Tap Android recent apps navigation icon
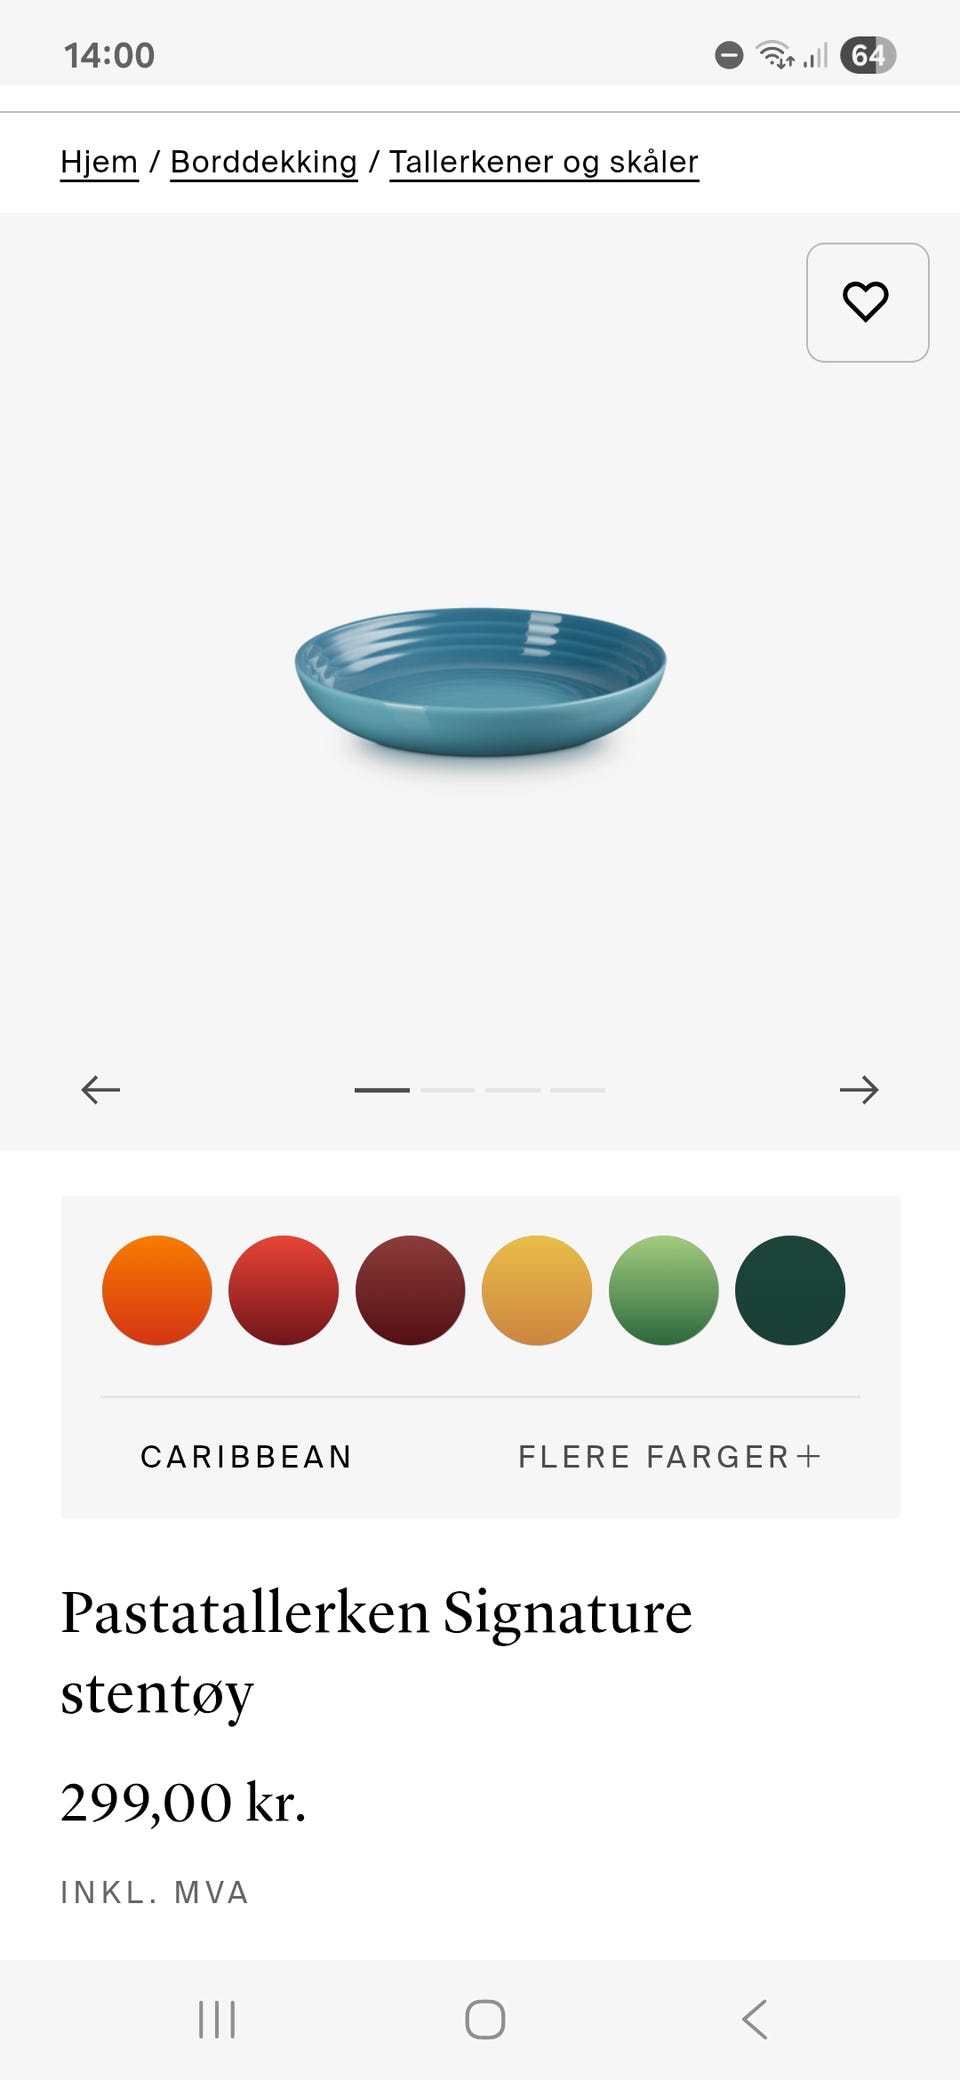Image resolution: width=960 pixels, height=2080 pixels. tap(217, 2019)
